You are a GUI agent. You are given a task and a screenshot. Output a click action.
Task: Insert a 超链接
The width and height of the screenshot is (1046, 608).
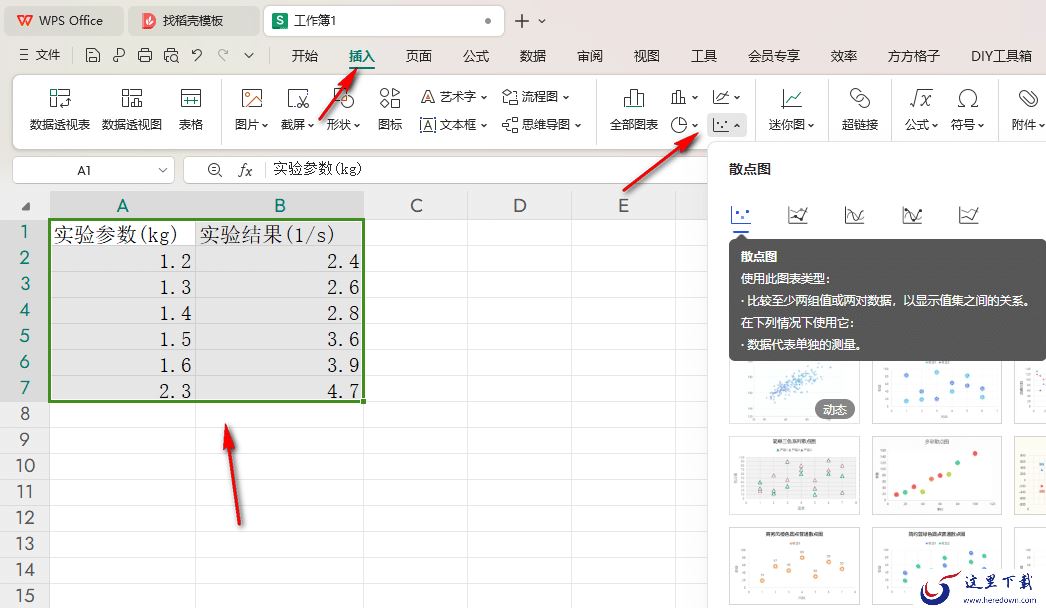point(860,109)
